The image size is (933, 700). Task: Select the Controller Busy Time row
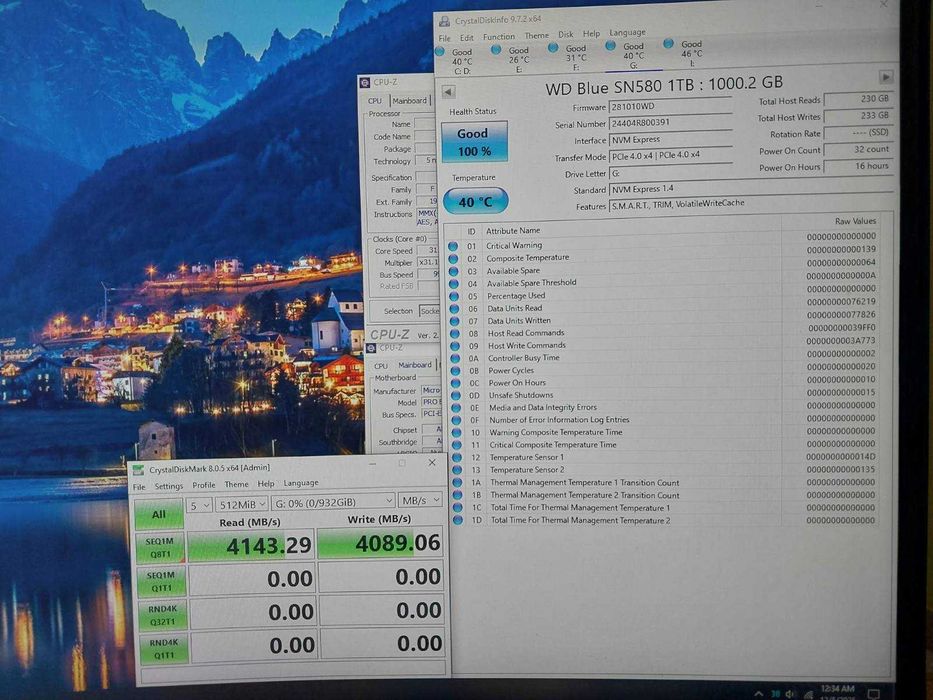point(663,357)
